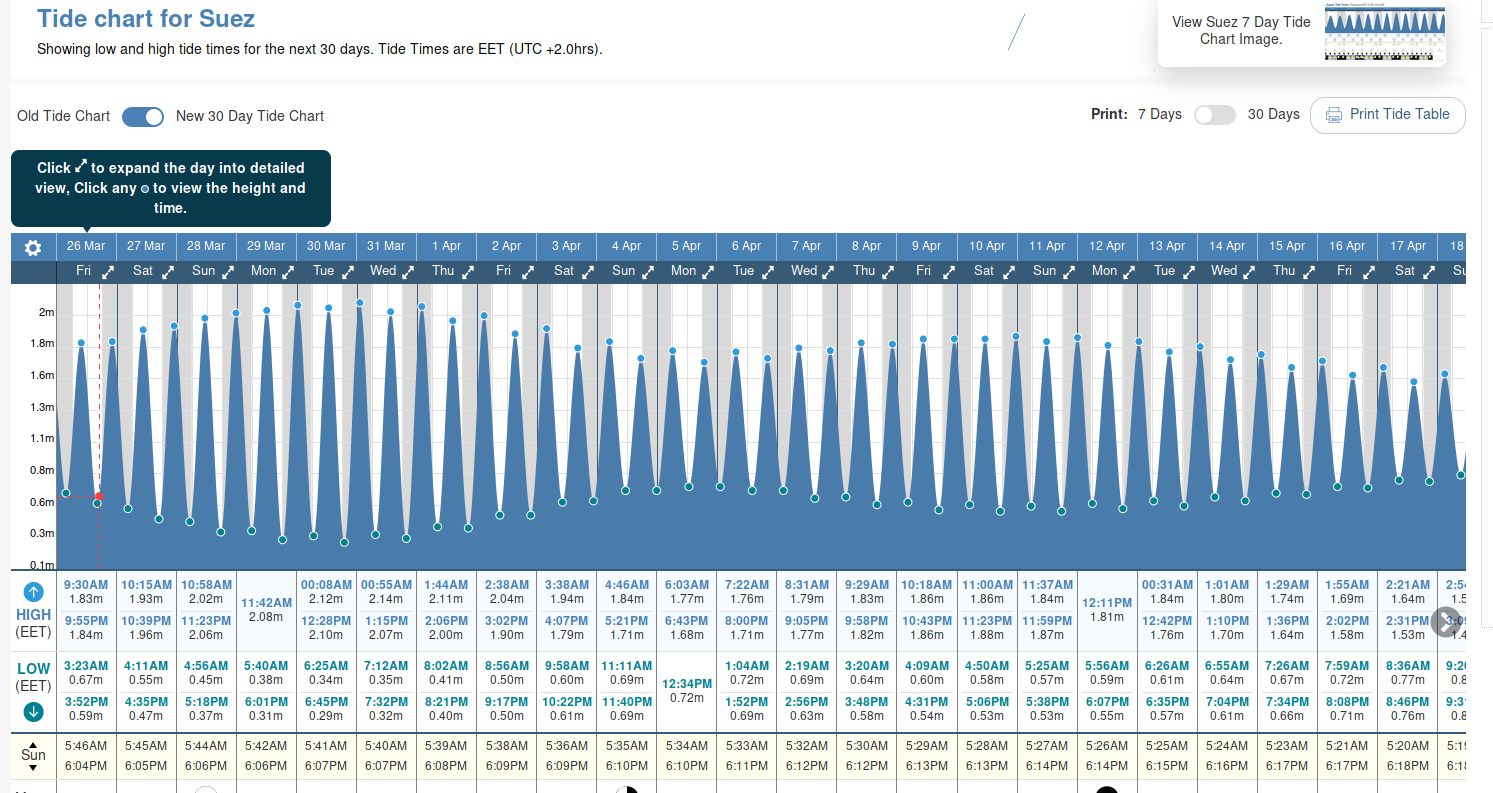Toggle Print 7 Days/30 Days switch
The width and height of the screenshot is (1493, 793).
[x=1214, y=115]
